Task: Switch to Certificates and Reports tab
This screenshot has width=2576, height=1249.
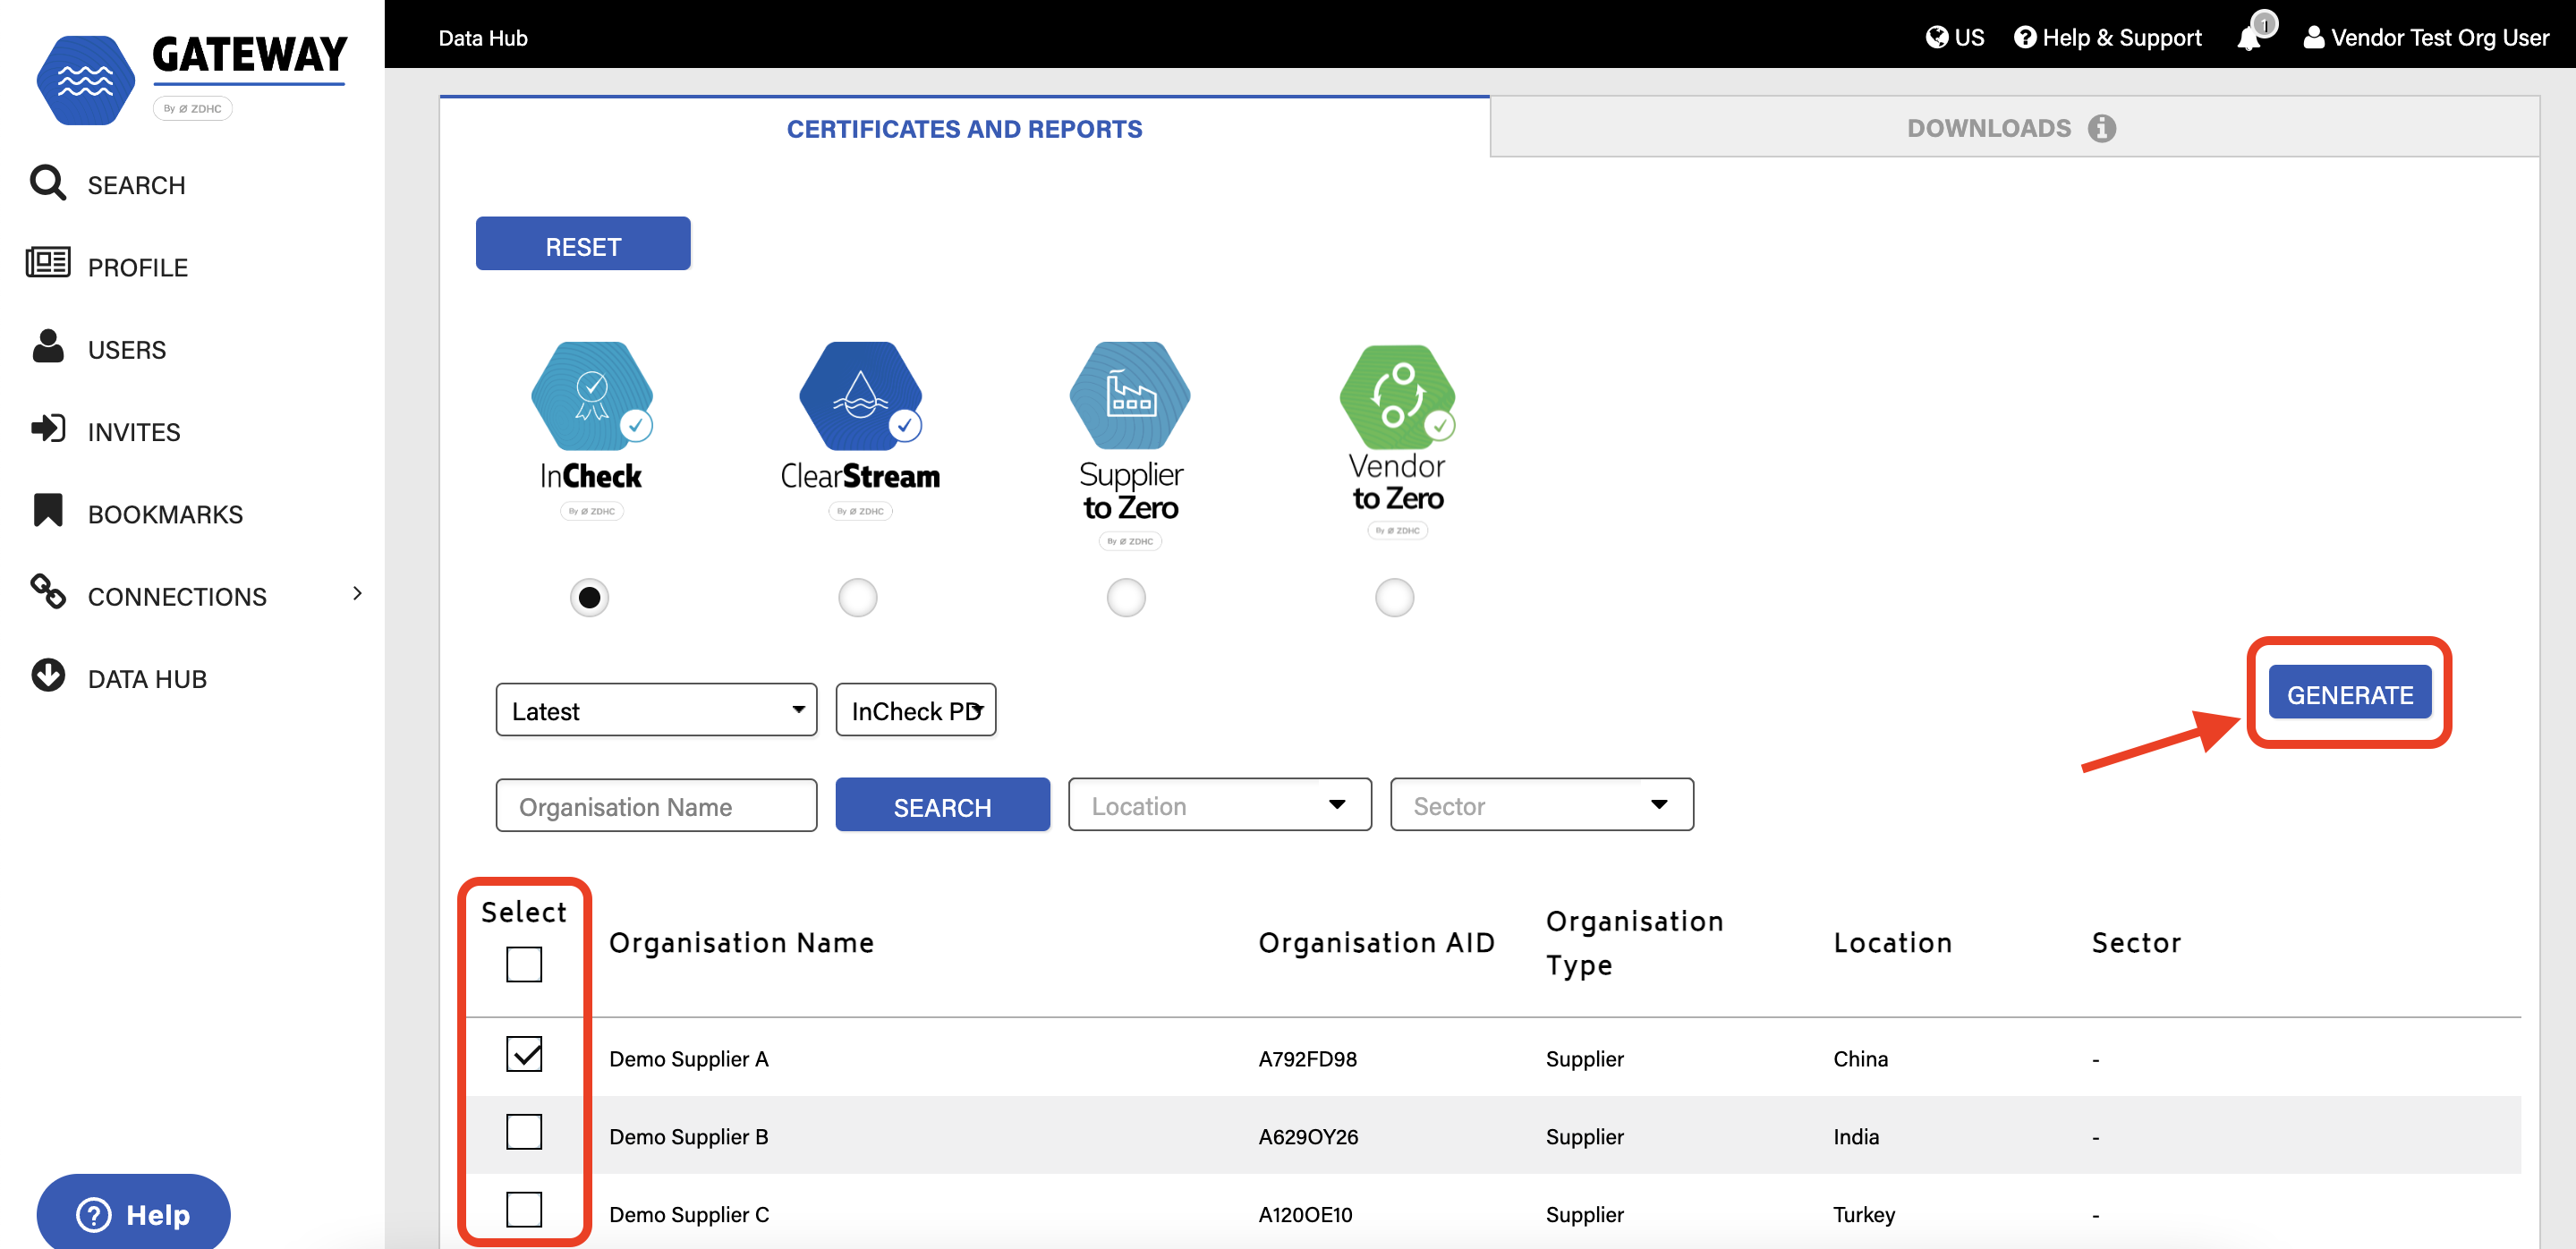Action: coord(964,128)
